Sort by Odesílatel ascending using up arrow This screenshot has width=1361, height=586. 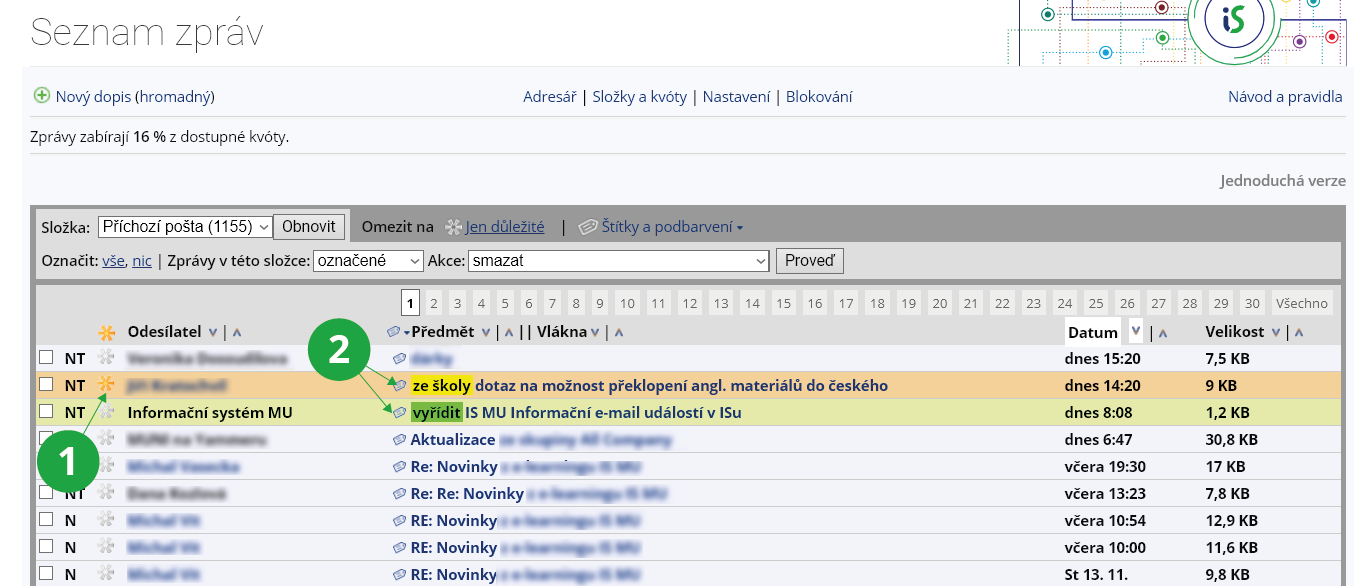(x=237, y=332)
